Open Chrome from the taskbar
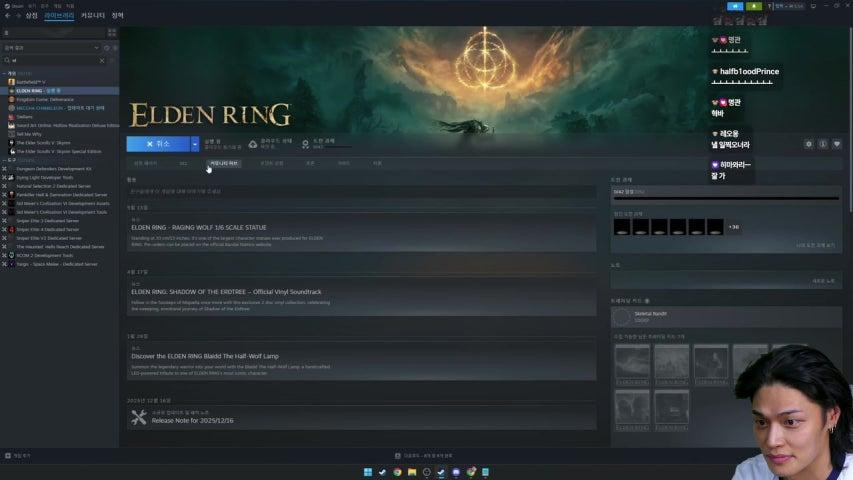The image size is (853, 480). [397, 472]
